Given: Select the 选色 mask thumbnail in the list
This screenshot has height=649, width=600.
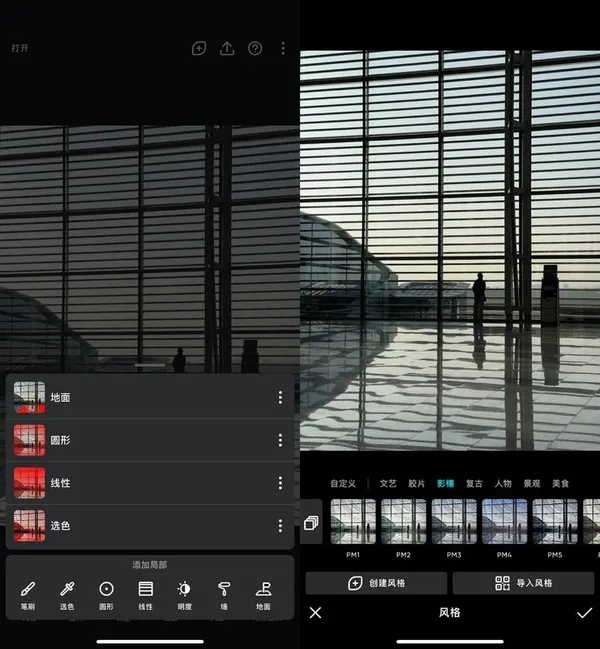Looking at the screenshot, I should coord(29,526).
